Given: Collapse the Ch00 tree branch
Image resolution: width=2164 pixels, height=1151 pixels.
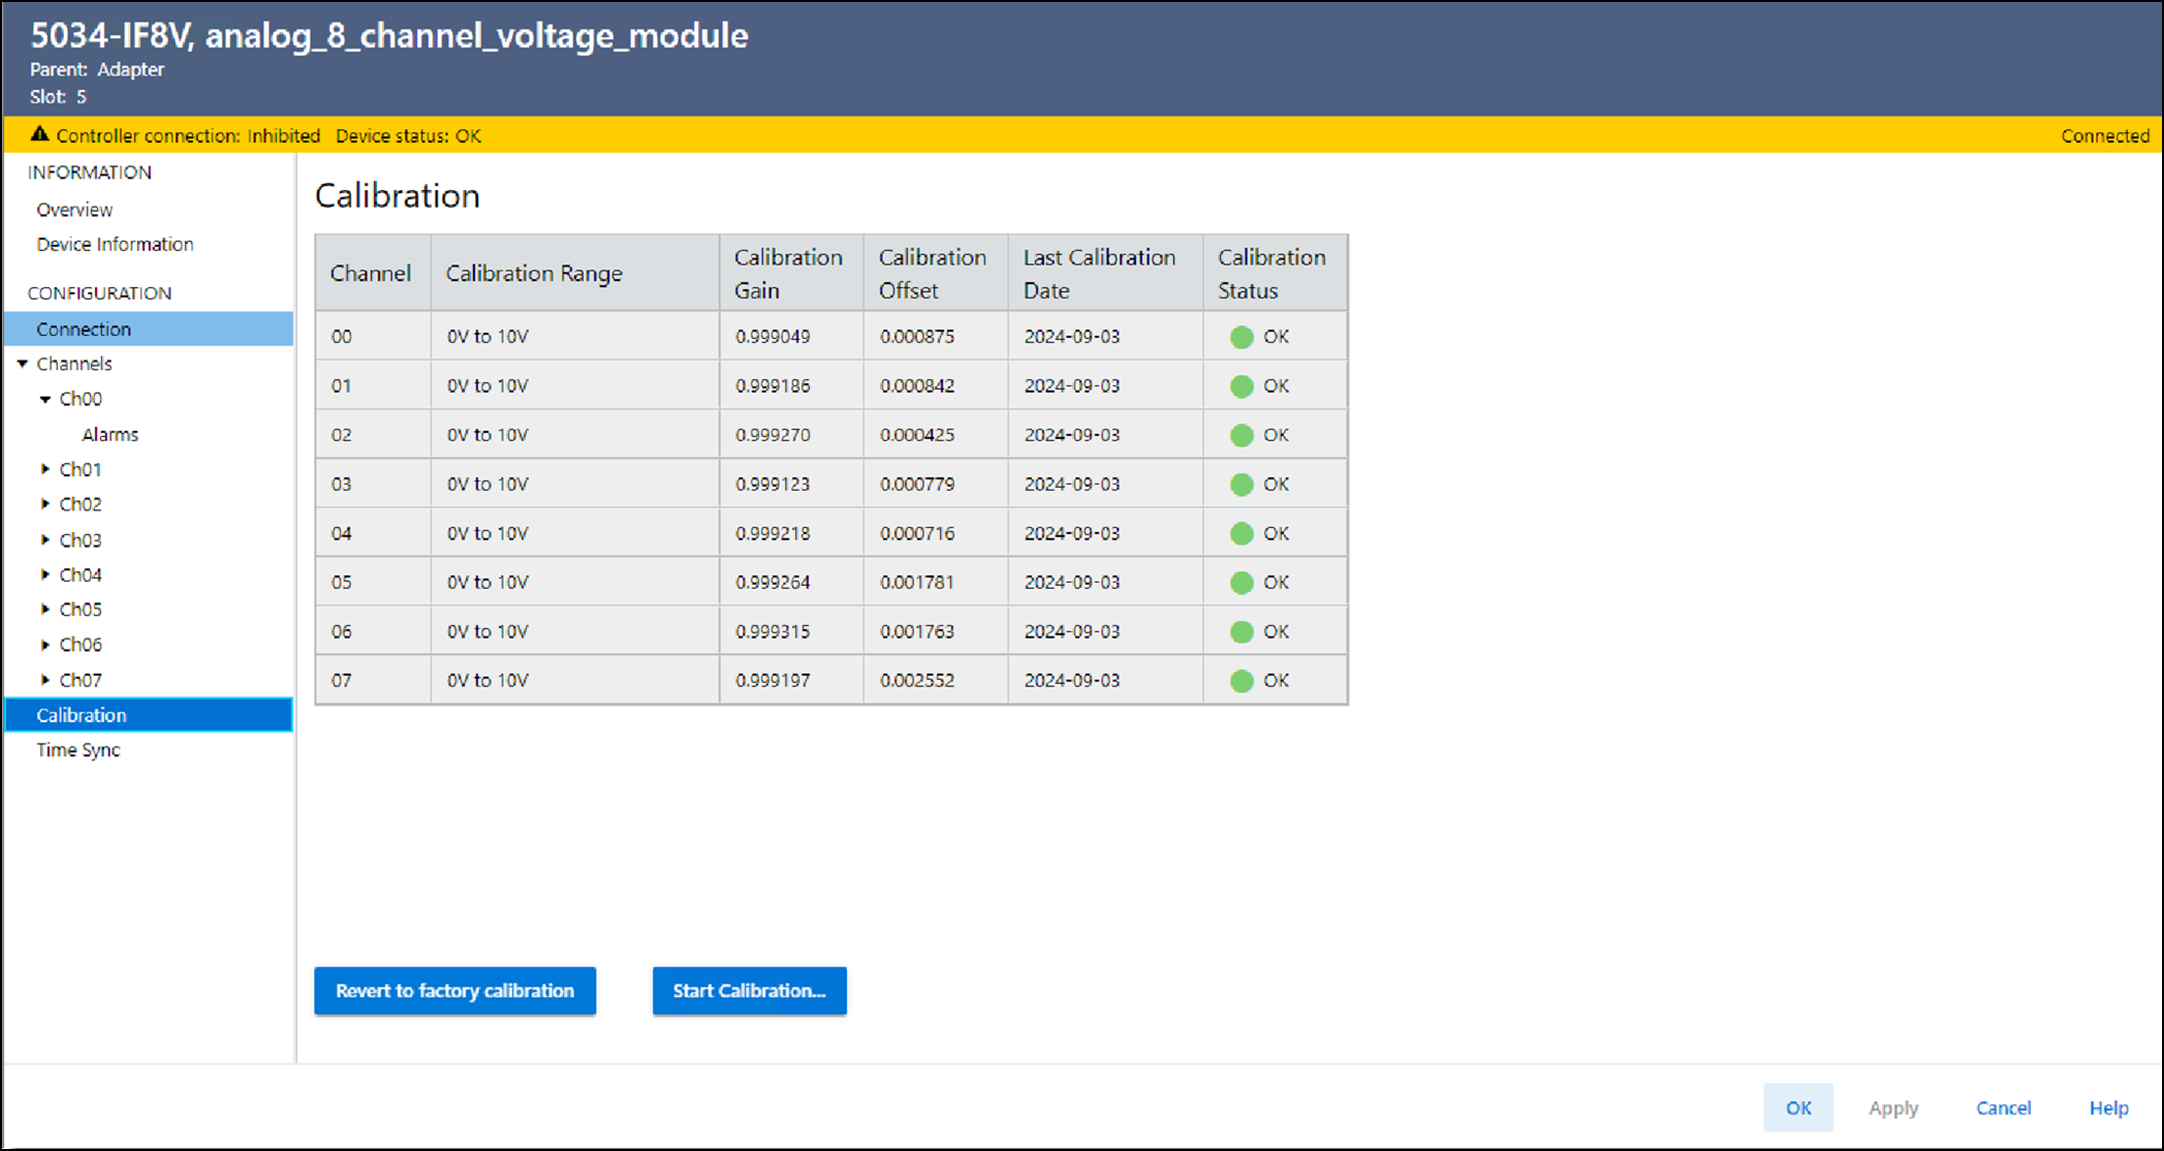Looking at the screenshot, I should [x=45, y=399].
